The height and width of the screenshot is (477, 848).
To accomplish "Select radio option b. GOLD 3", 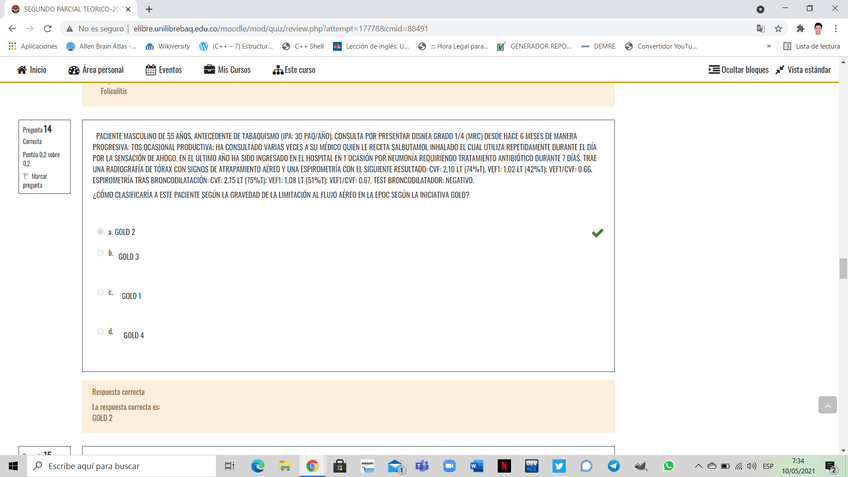I will [100, 253].
